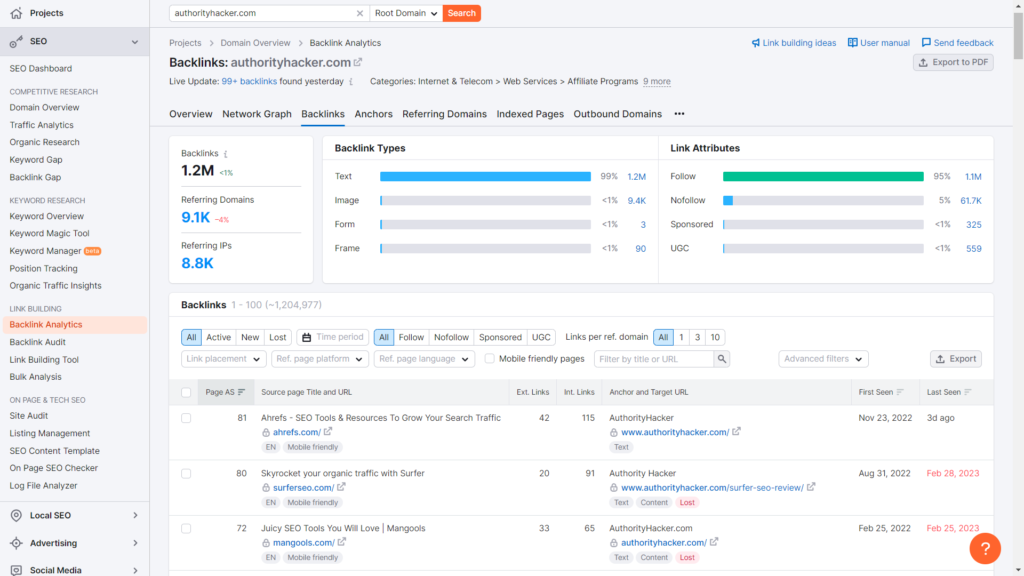Click sort icon on Last Seen column
The image size is (1024, 576).
tap(968, 392)
